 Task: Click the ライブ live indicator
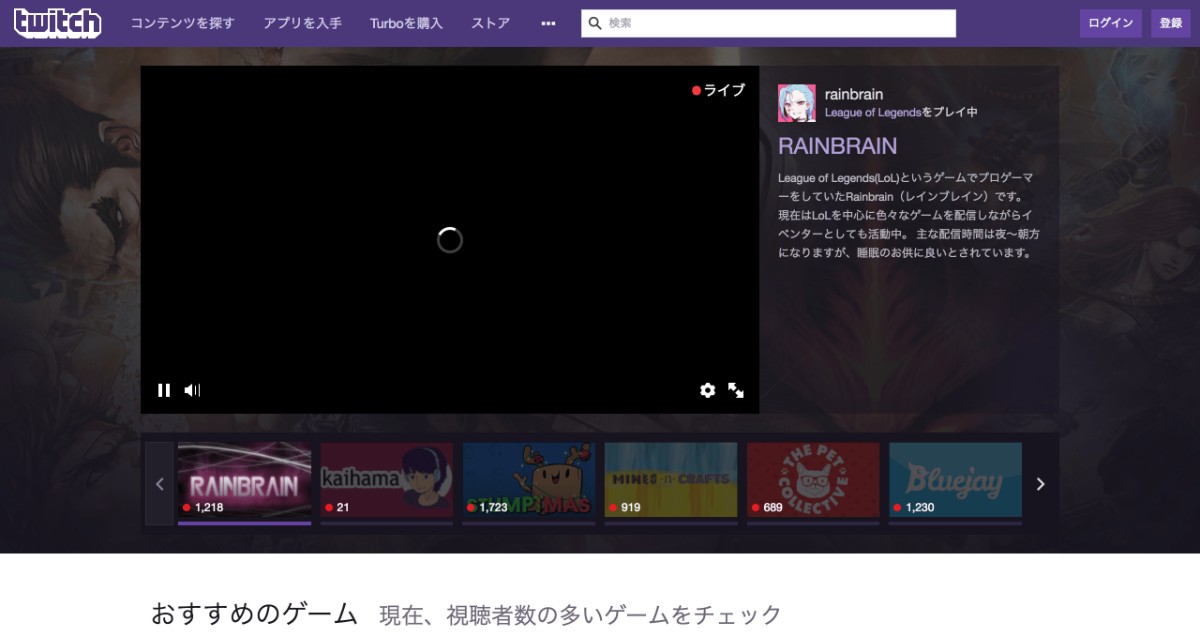click(718, 90)
